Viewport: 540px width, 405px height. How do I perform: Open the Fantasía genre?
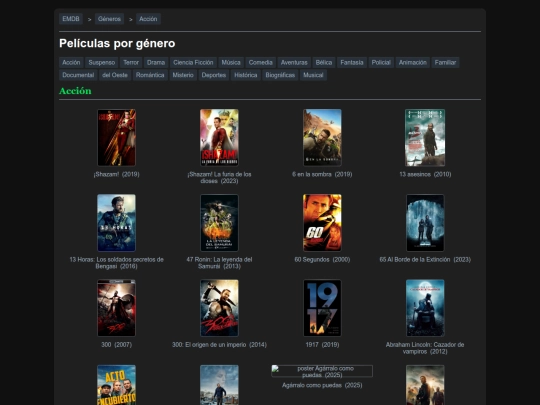point(352,62)
